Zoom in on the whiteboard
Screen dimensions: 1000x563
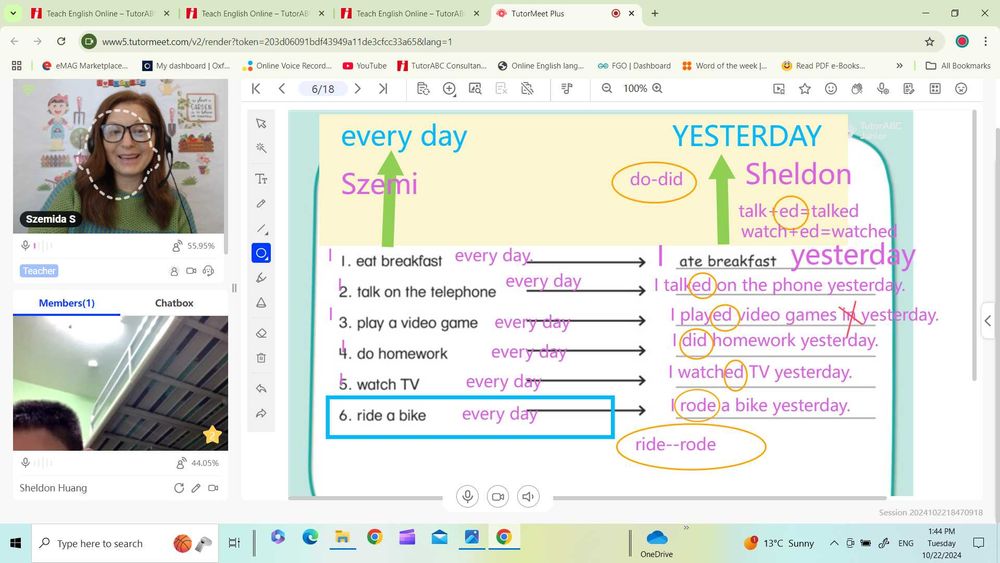(658, 89)
